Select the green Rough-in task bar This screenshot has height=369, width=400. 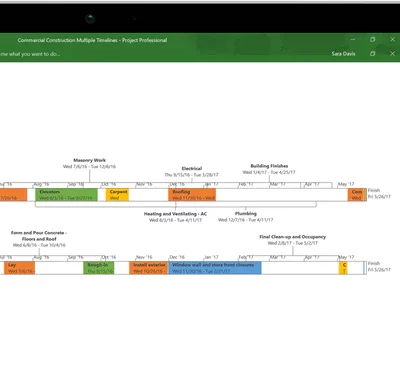pyautogui.click(x=99, y=268)
